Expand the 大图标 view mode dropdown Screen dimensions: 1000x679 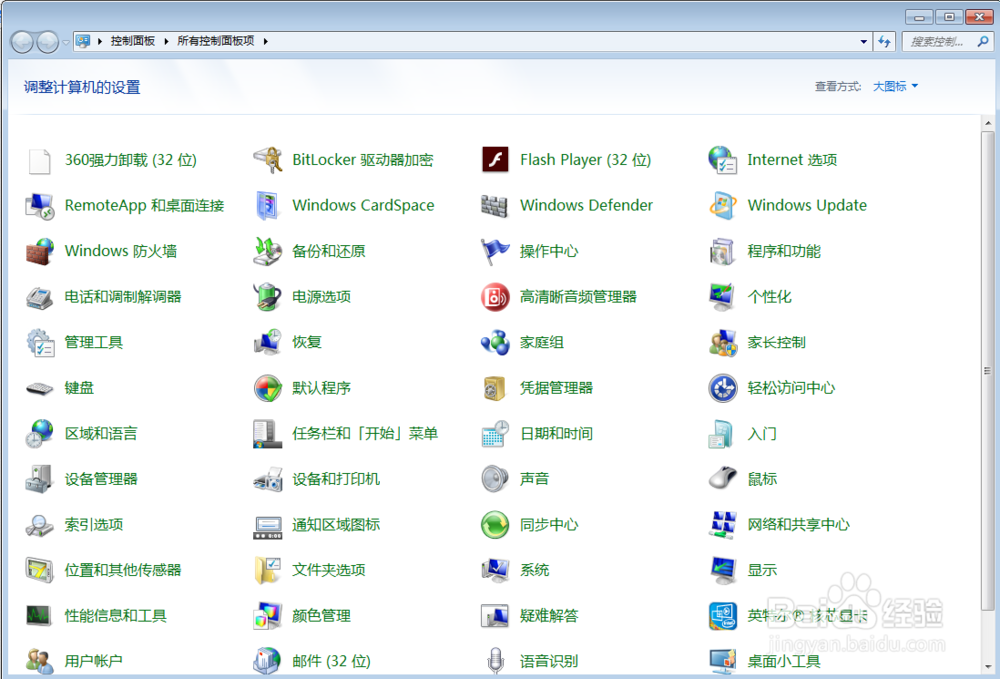[x=895, y=86]
